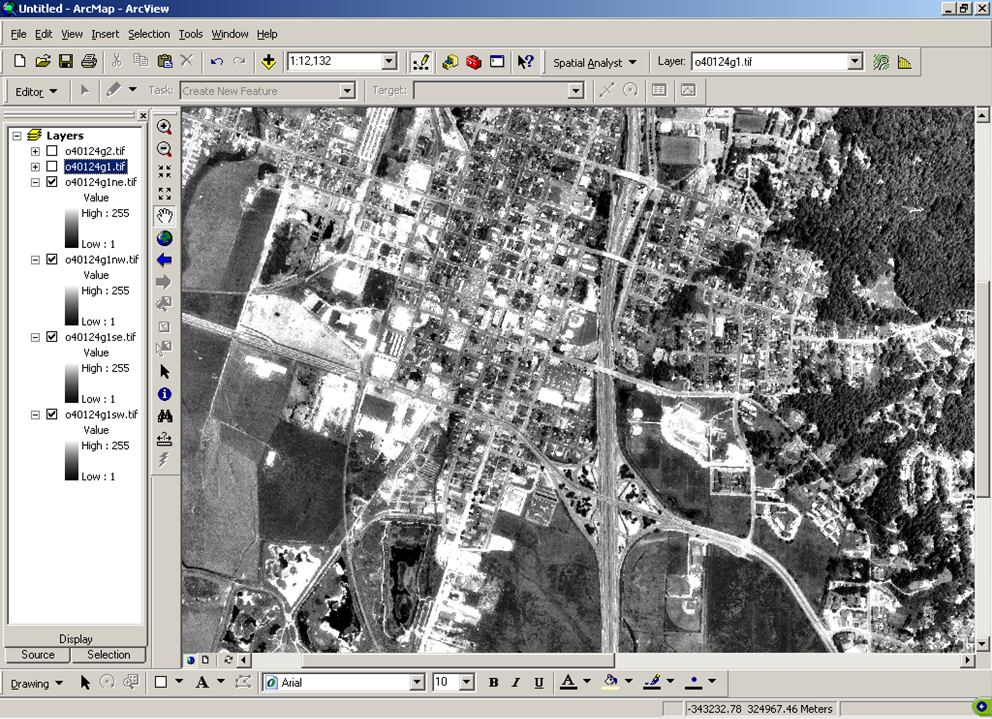Open the Find binoculars tool
The height and width of the screenshot is (719, 992).
point(165,416)
